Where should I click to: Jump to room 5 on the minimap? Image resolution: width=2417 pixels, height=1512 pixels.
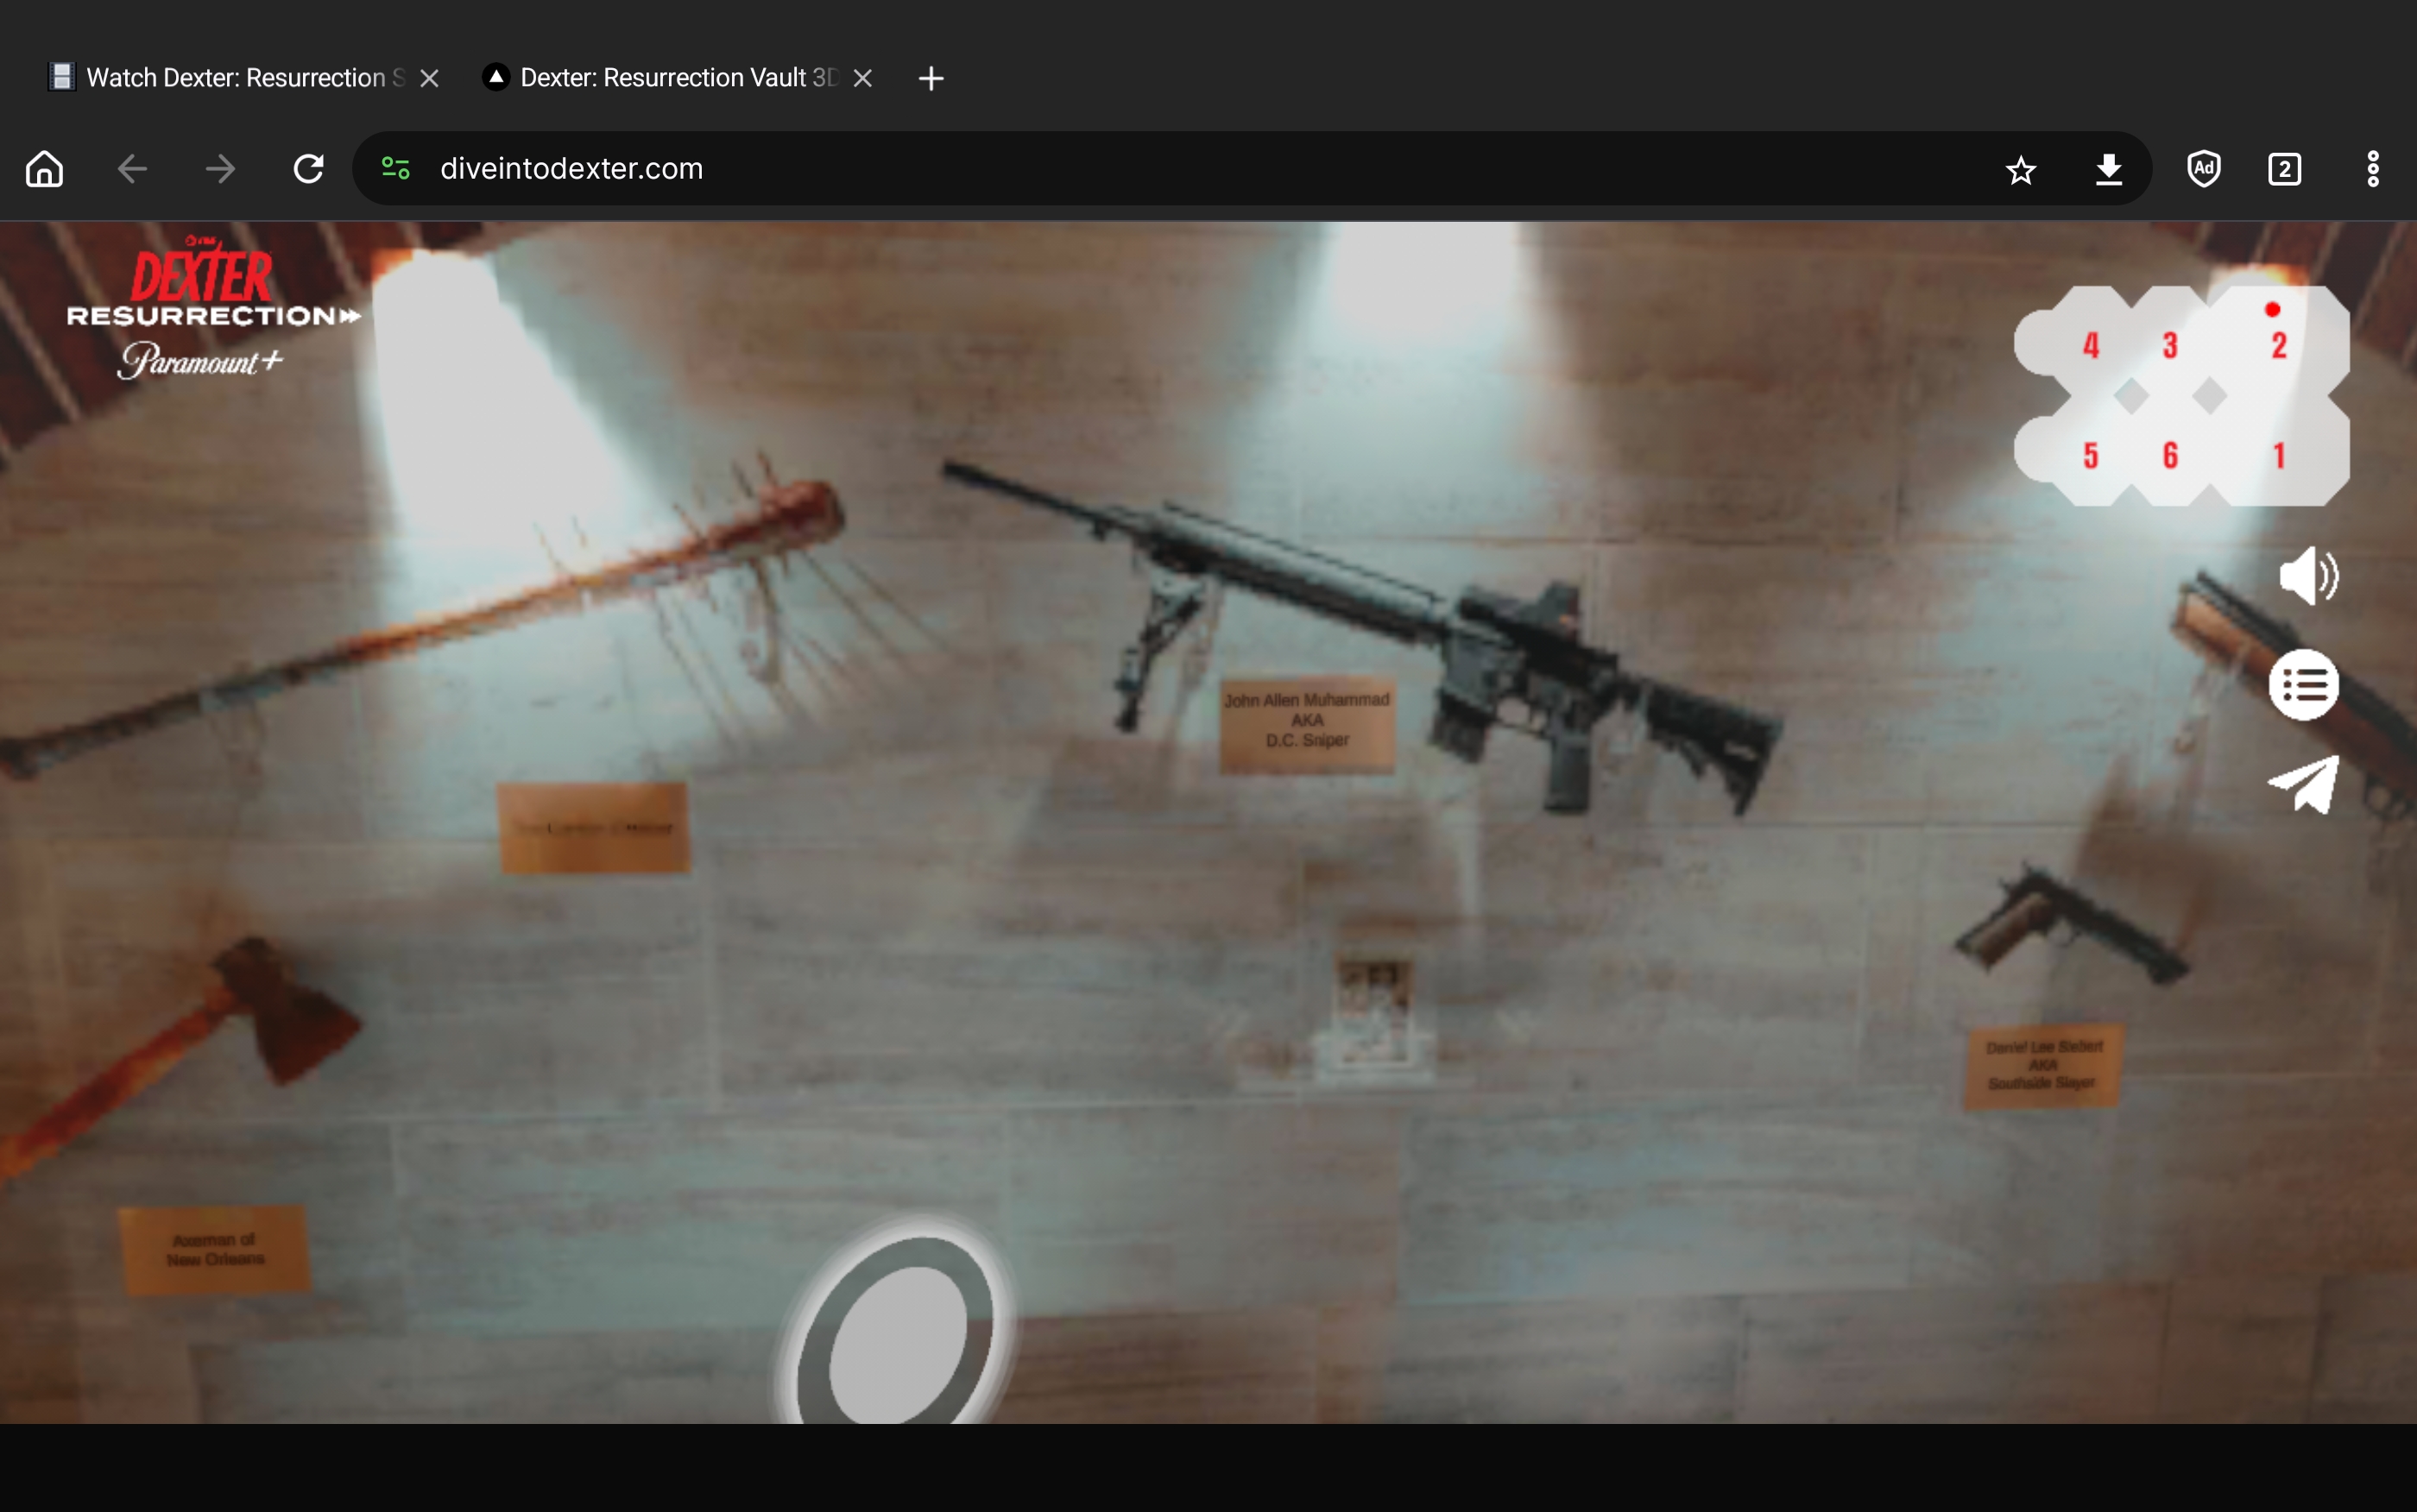click(x=2090, y=456)
